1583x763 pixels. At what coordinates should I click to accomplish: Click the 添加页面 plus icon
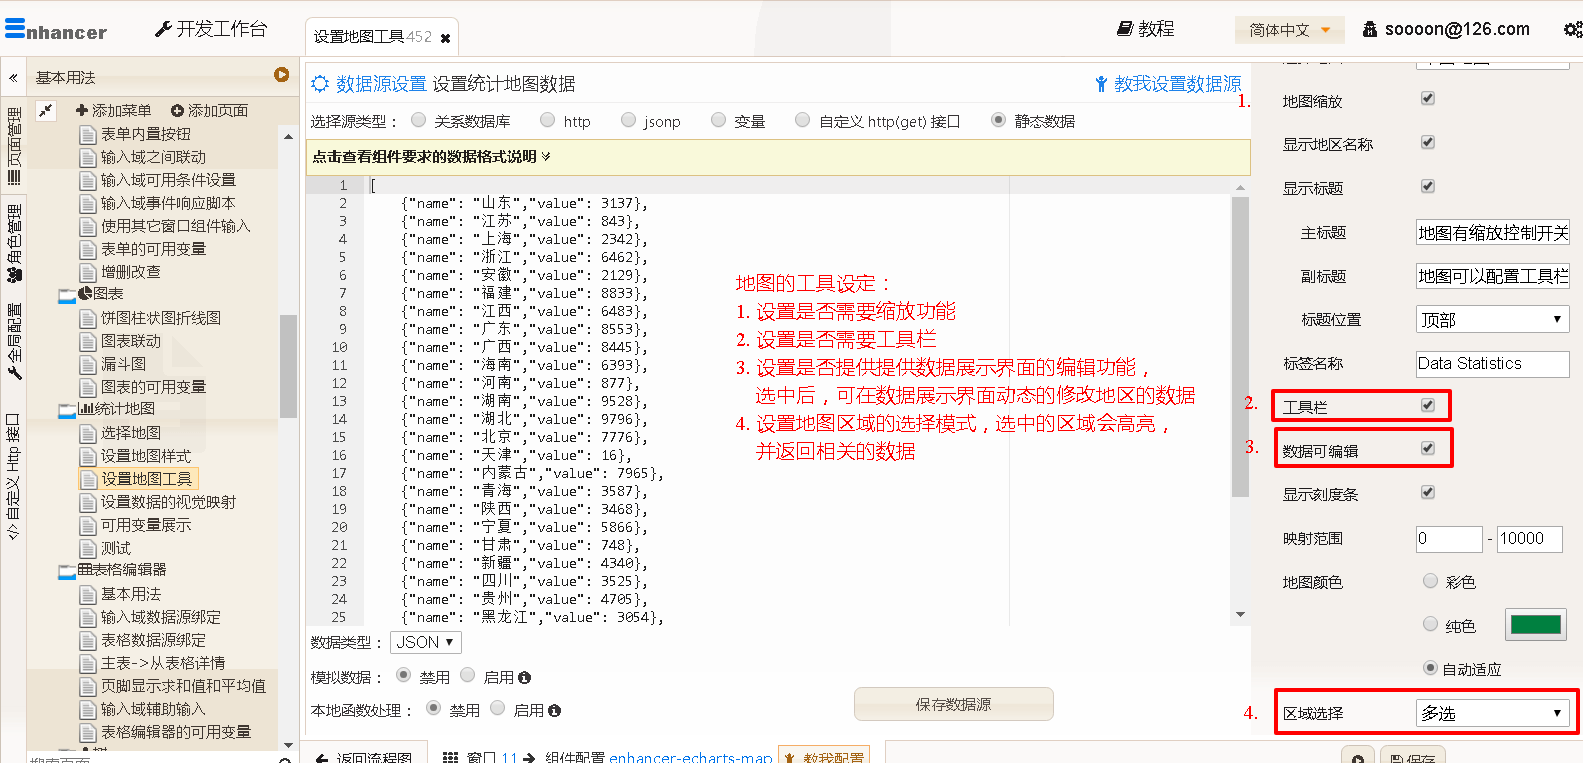click(177, 111)
